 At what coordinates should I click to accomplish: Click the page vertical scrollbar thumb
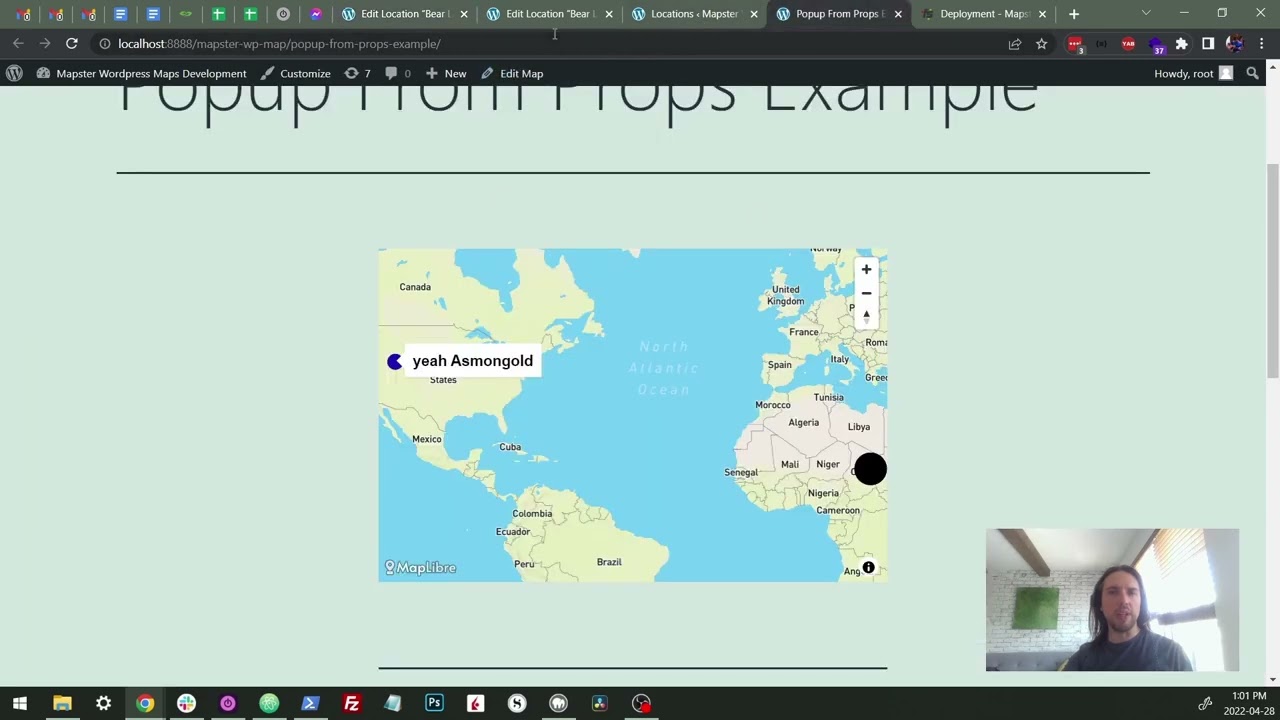tap(1272, 271)
